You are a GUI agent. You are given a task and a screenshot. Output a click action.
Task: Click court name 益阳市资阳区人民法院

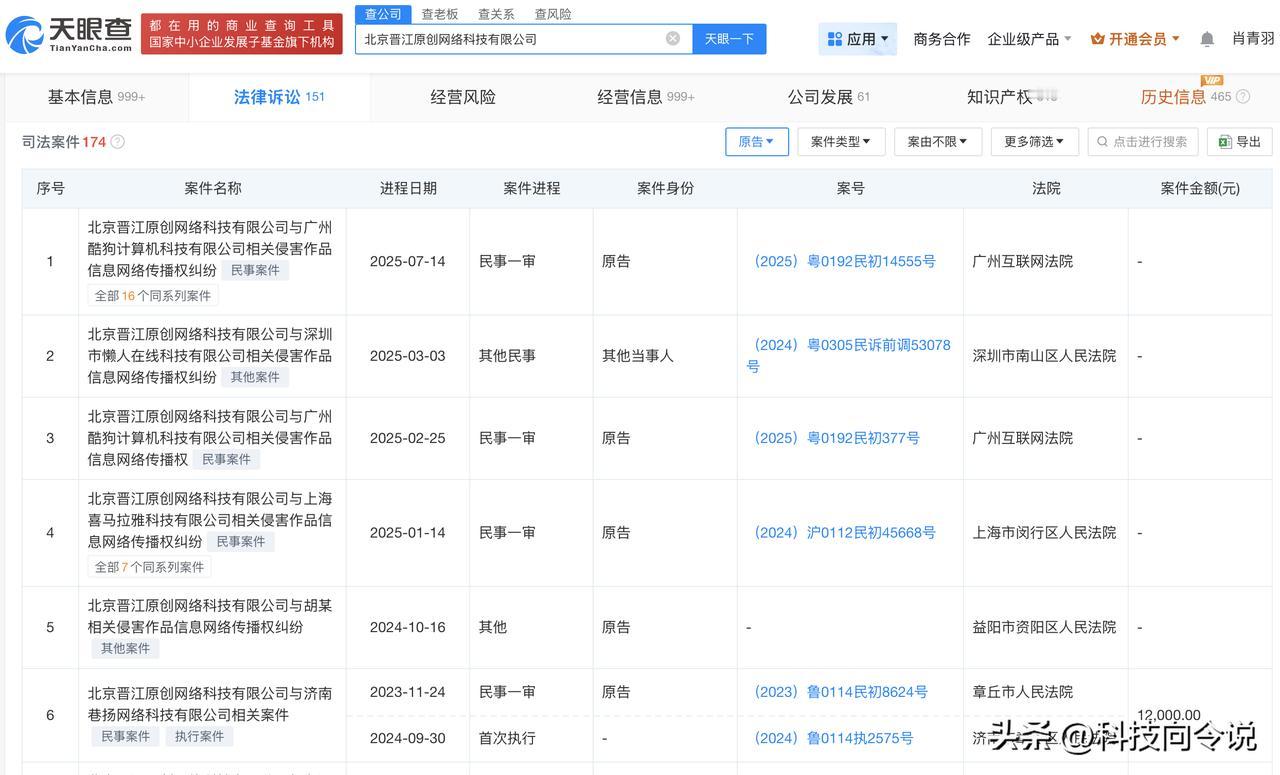1044,627
